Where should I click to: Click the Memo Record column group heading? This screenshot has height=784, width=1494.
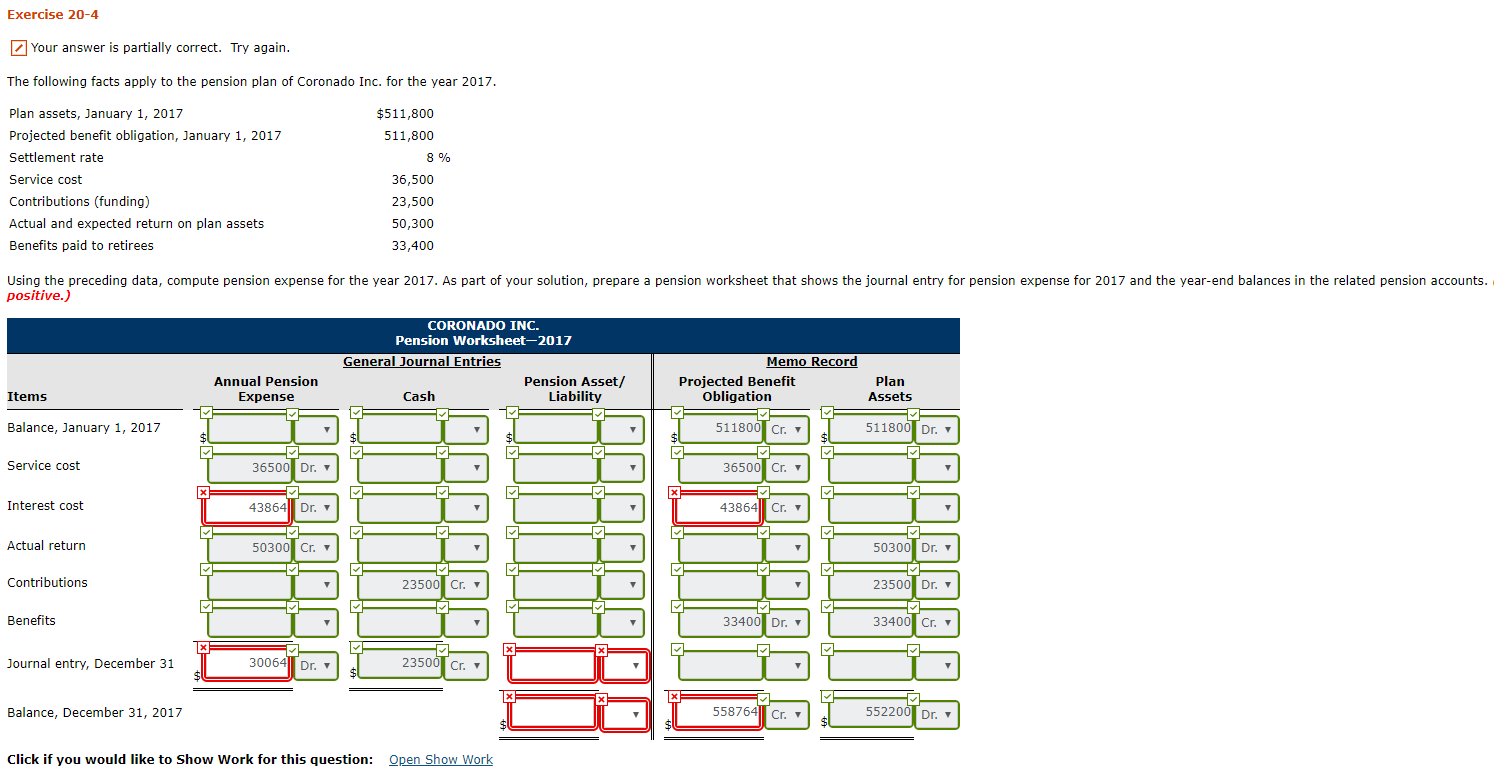pos(812,362)
